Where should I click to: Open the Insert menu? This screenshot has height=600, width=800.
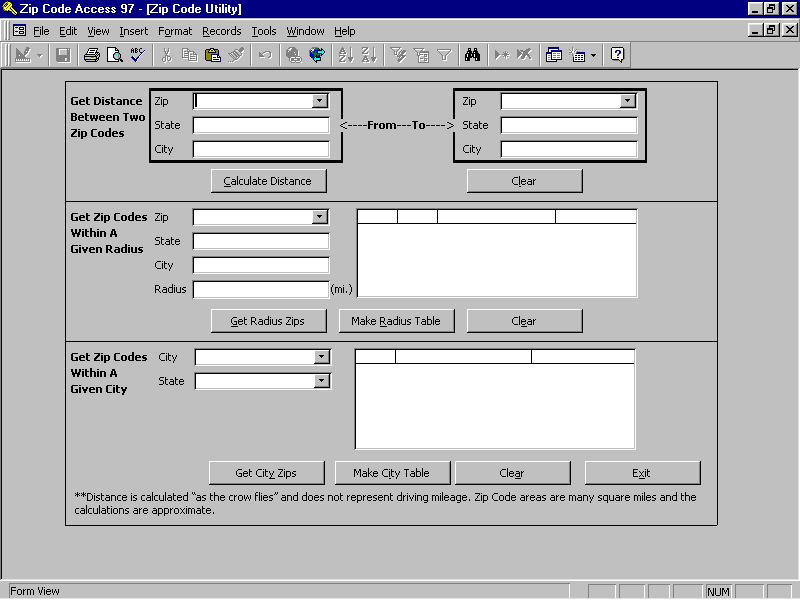(x=134, y=31)
